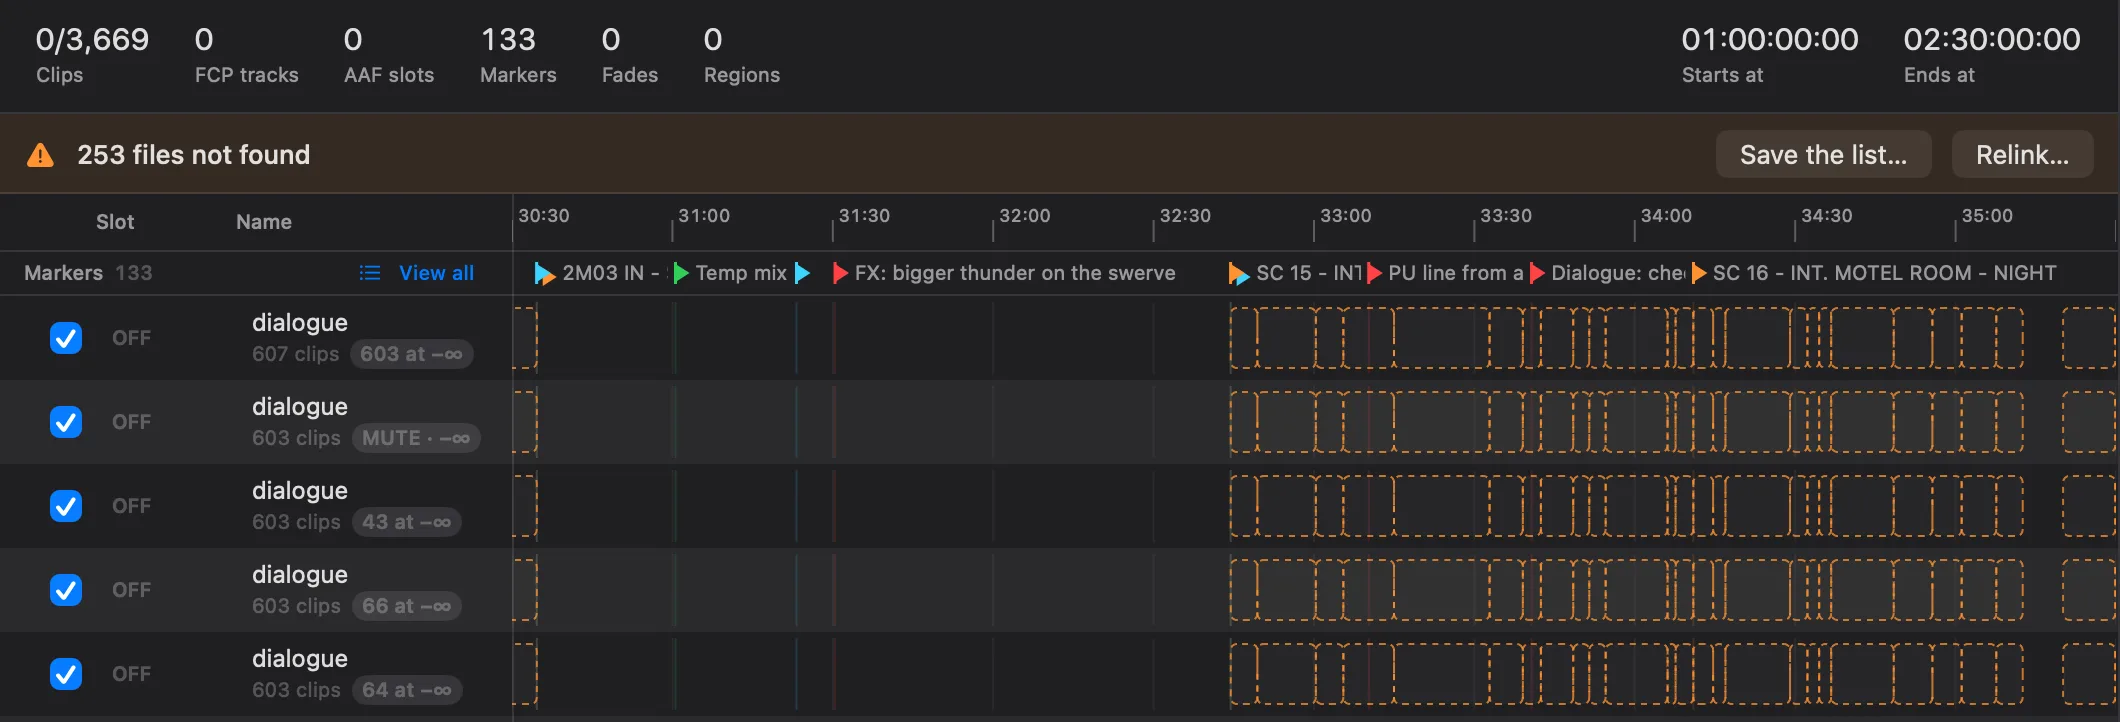Open the OFF slot selector for the MUTE track
The height and width of the screenshot is (722, 2120).
tap(131, 422)
